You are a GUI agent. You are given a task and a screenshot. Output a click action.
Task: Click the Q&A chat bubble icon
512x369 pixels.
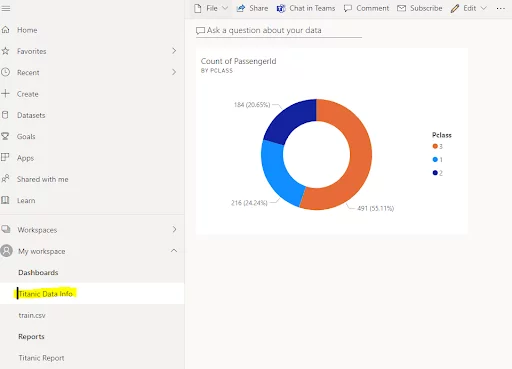[200, 31]
